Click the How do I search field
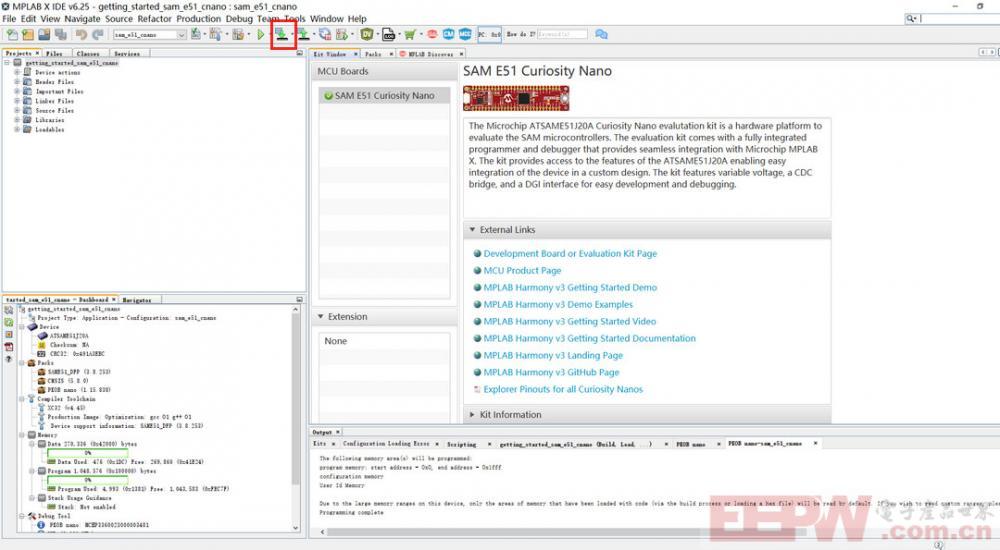 (x=562, y=34)
